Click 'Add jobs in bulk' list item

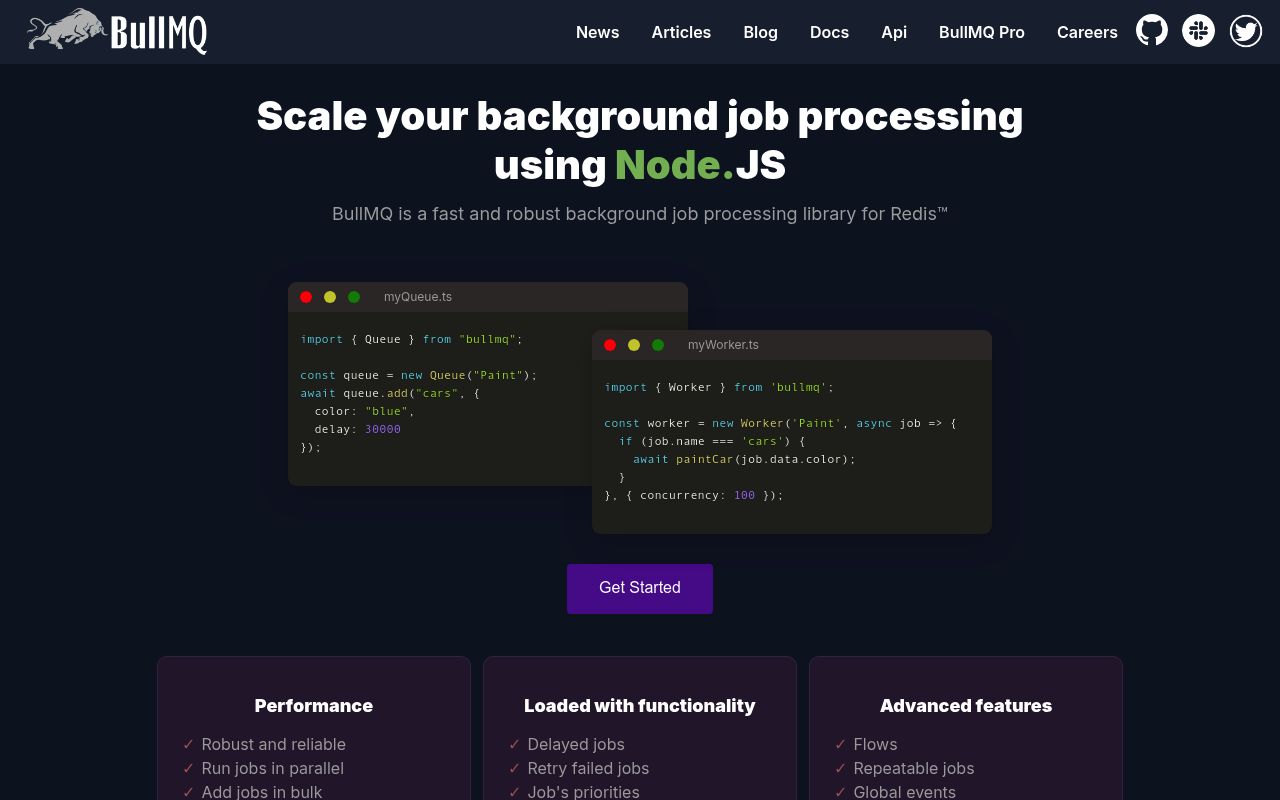coord(262,792)
